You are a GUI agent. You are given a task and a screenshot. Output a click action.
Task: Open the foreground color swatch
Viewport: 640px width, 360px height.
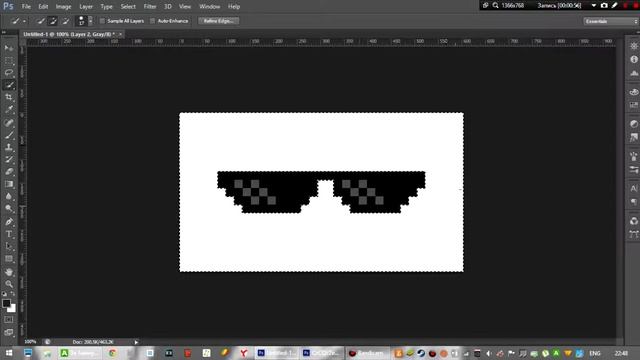pos(6,303)
